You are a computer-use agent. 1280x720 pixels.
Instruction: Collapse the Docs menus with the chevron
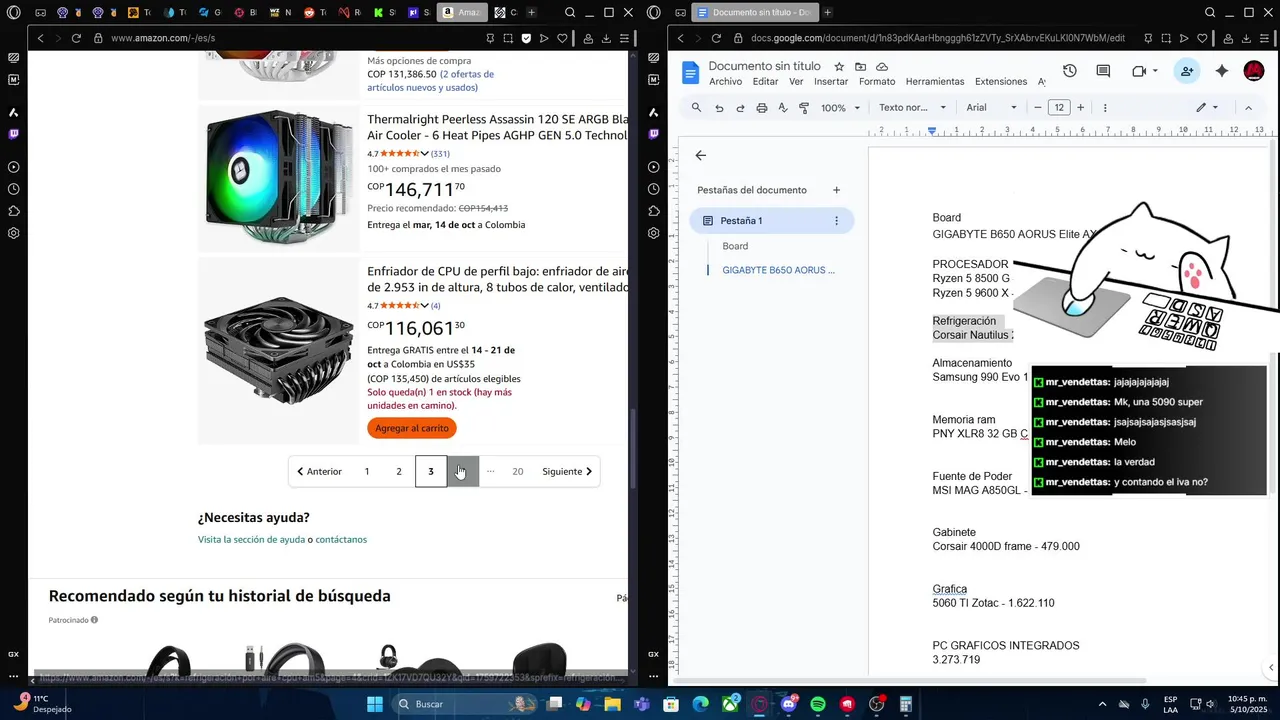pos(1248,108)
